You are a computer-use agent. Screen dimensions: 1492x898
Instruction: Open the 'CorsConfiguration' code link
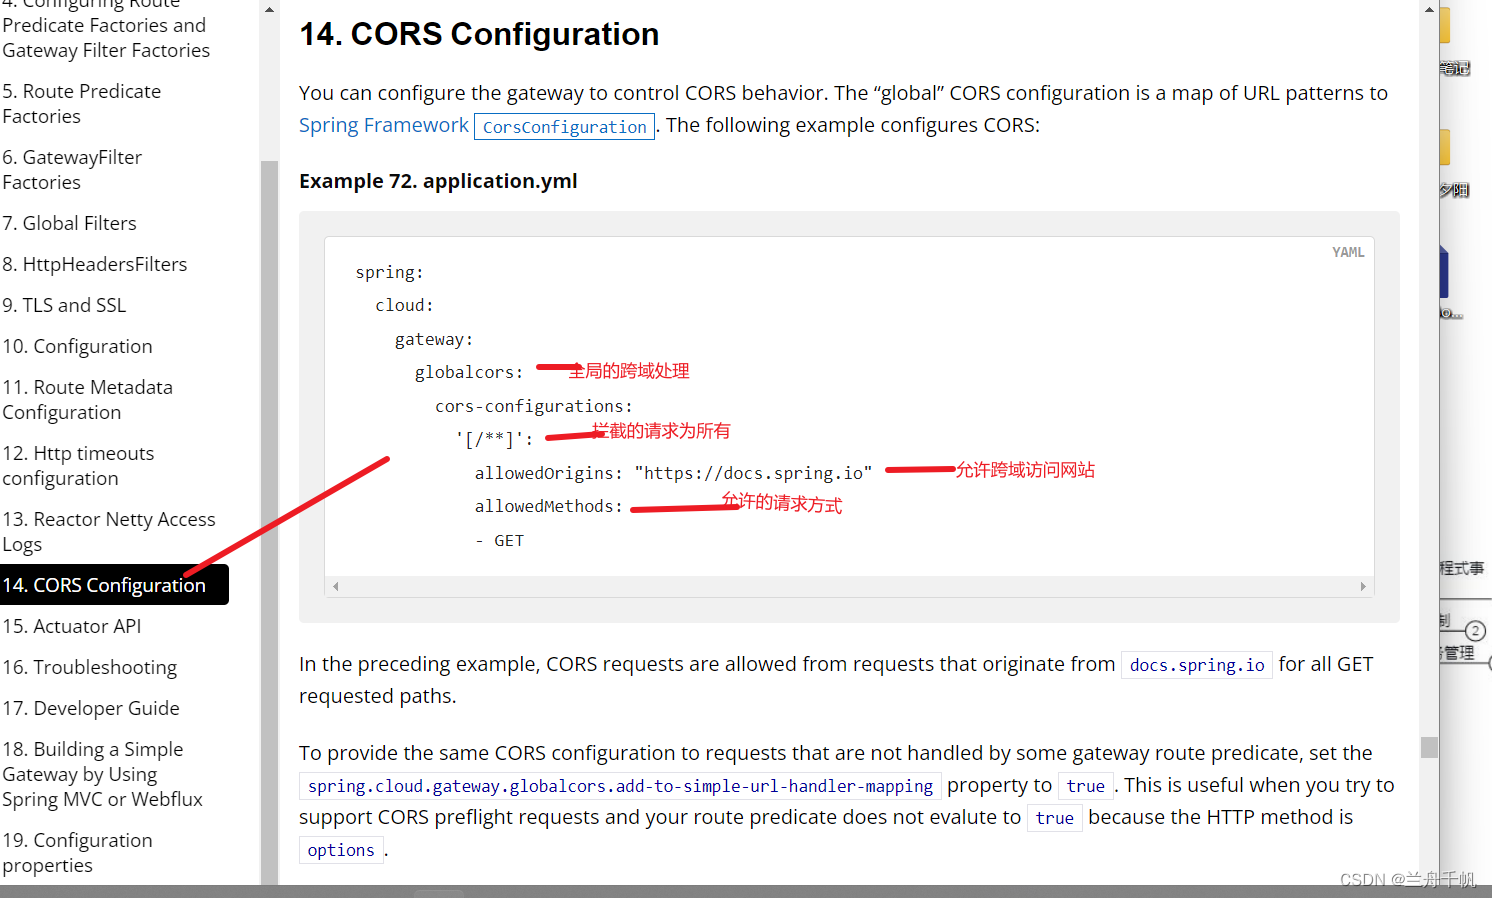[x=564, y=127]
